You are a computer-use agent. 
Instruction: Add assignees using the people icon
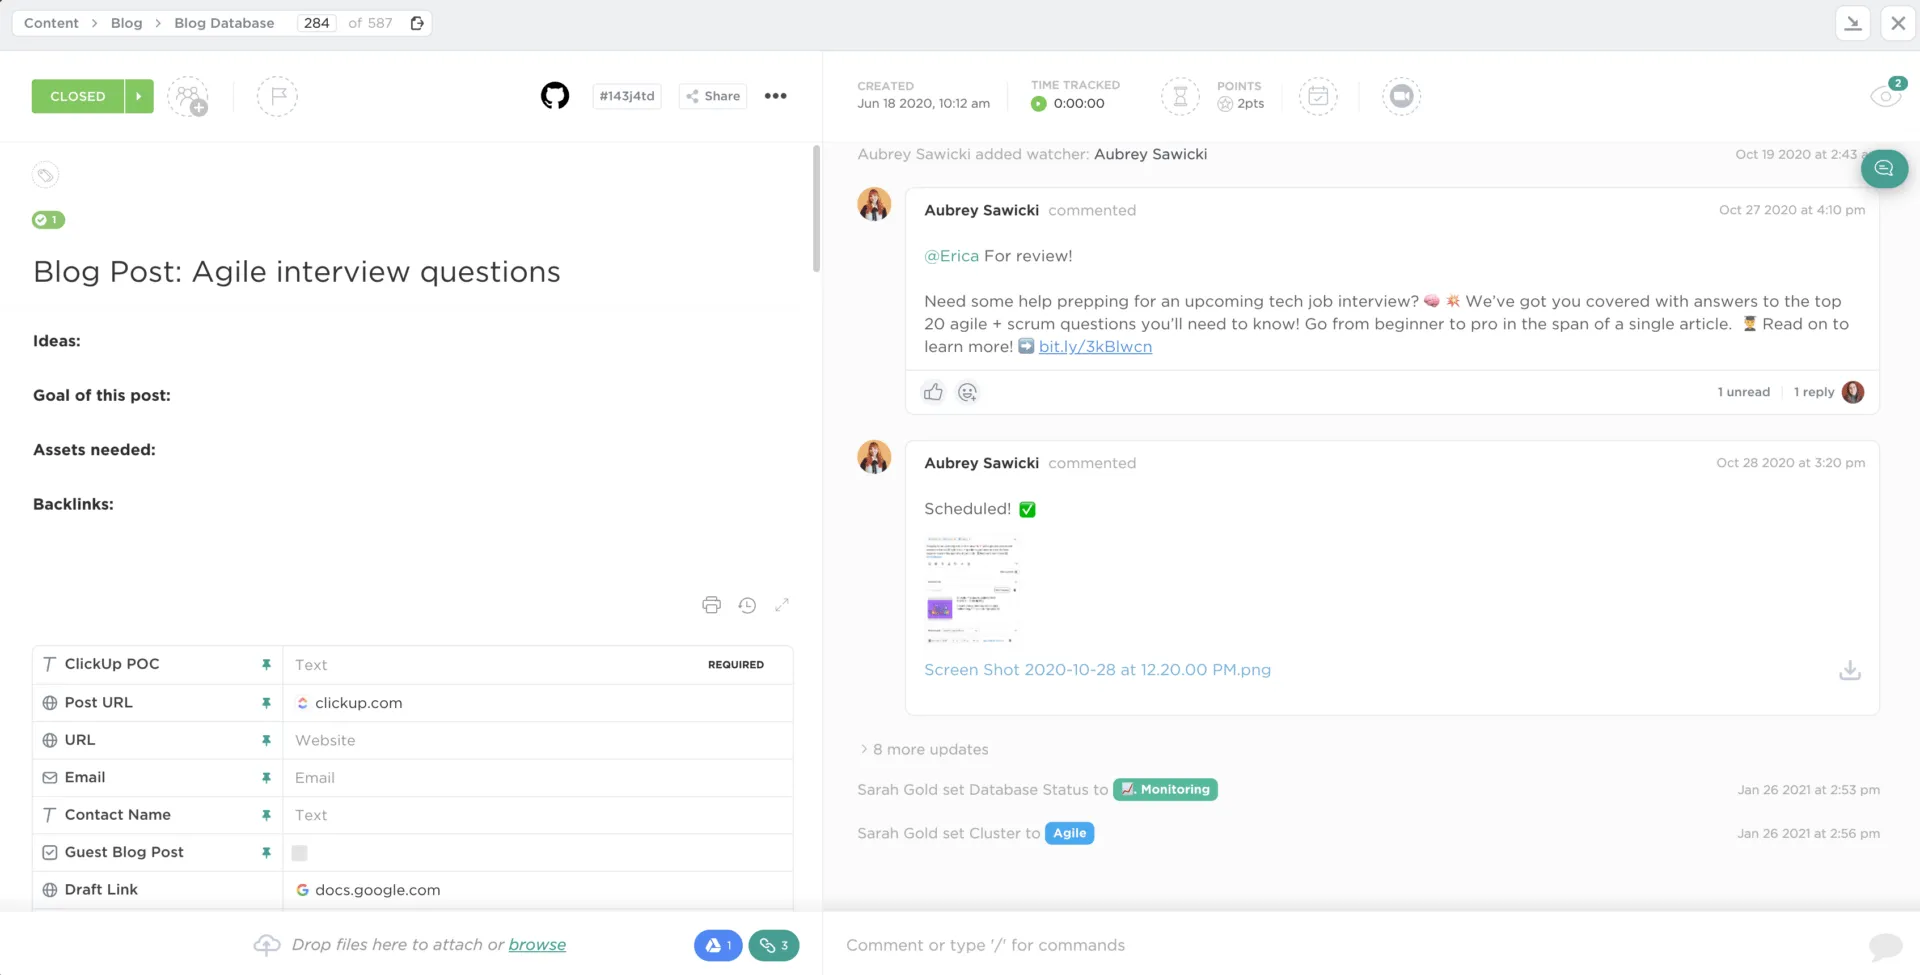(x=188, y=96)
